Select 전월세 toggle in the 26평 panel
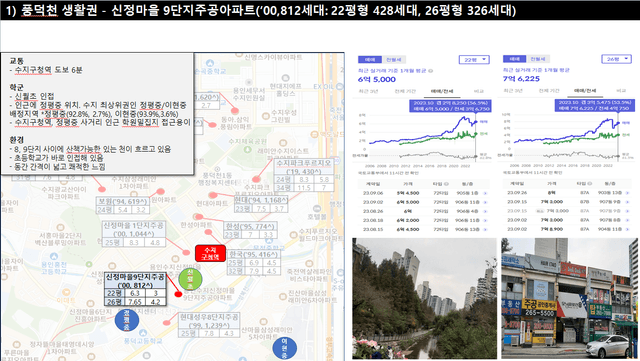This screenshot has width=640, height=361. [x=538, y=59]
